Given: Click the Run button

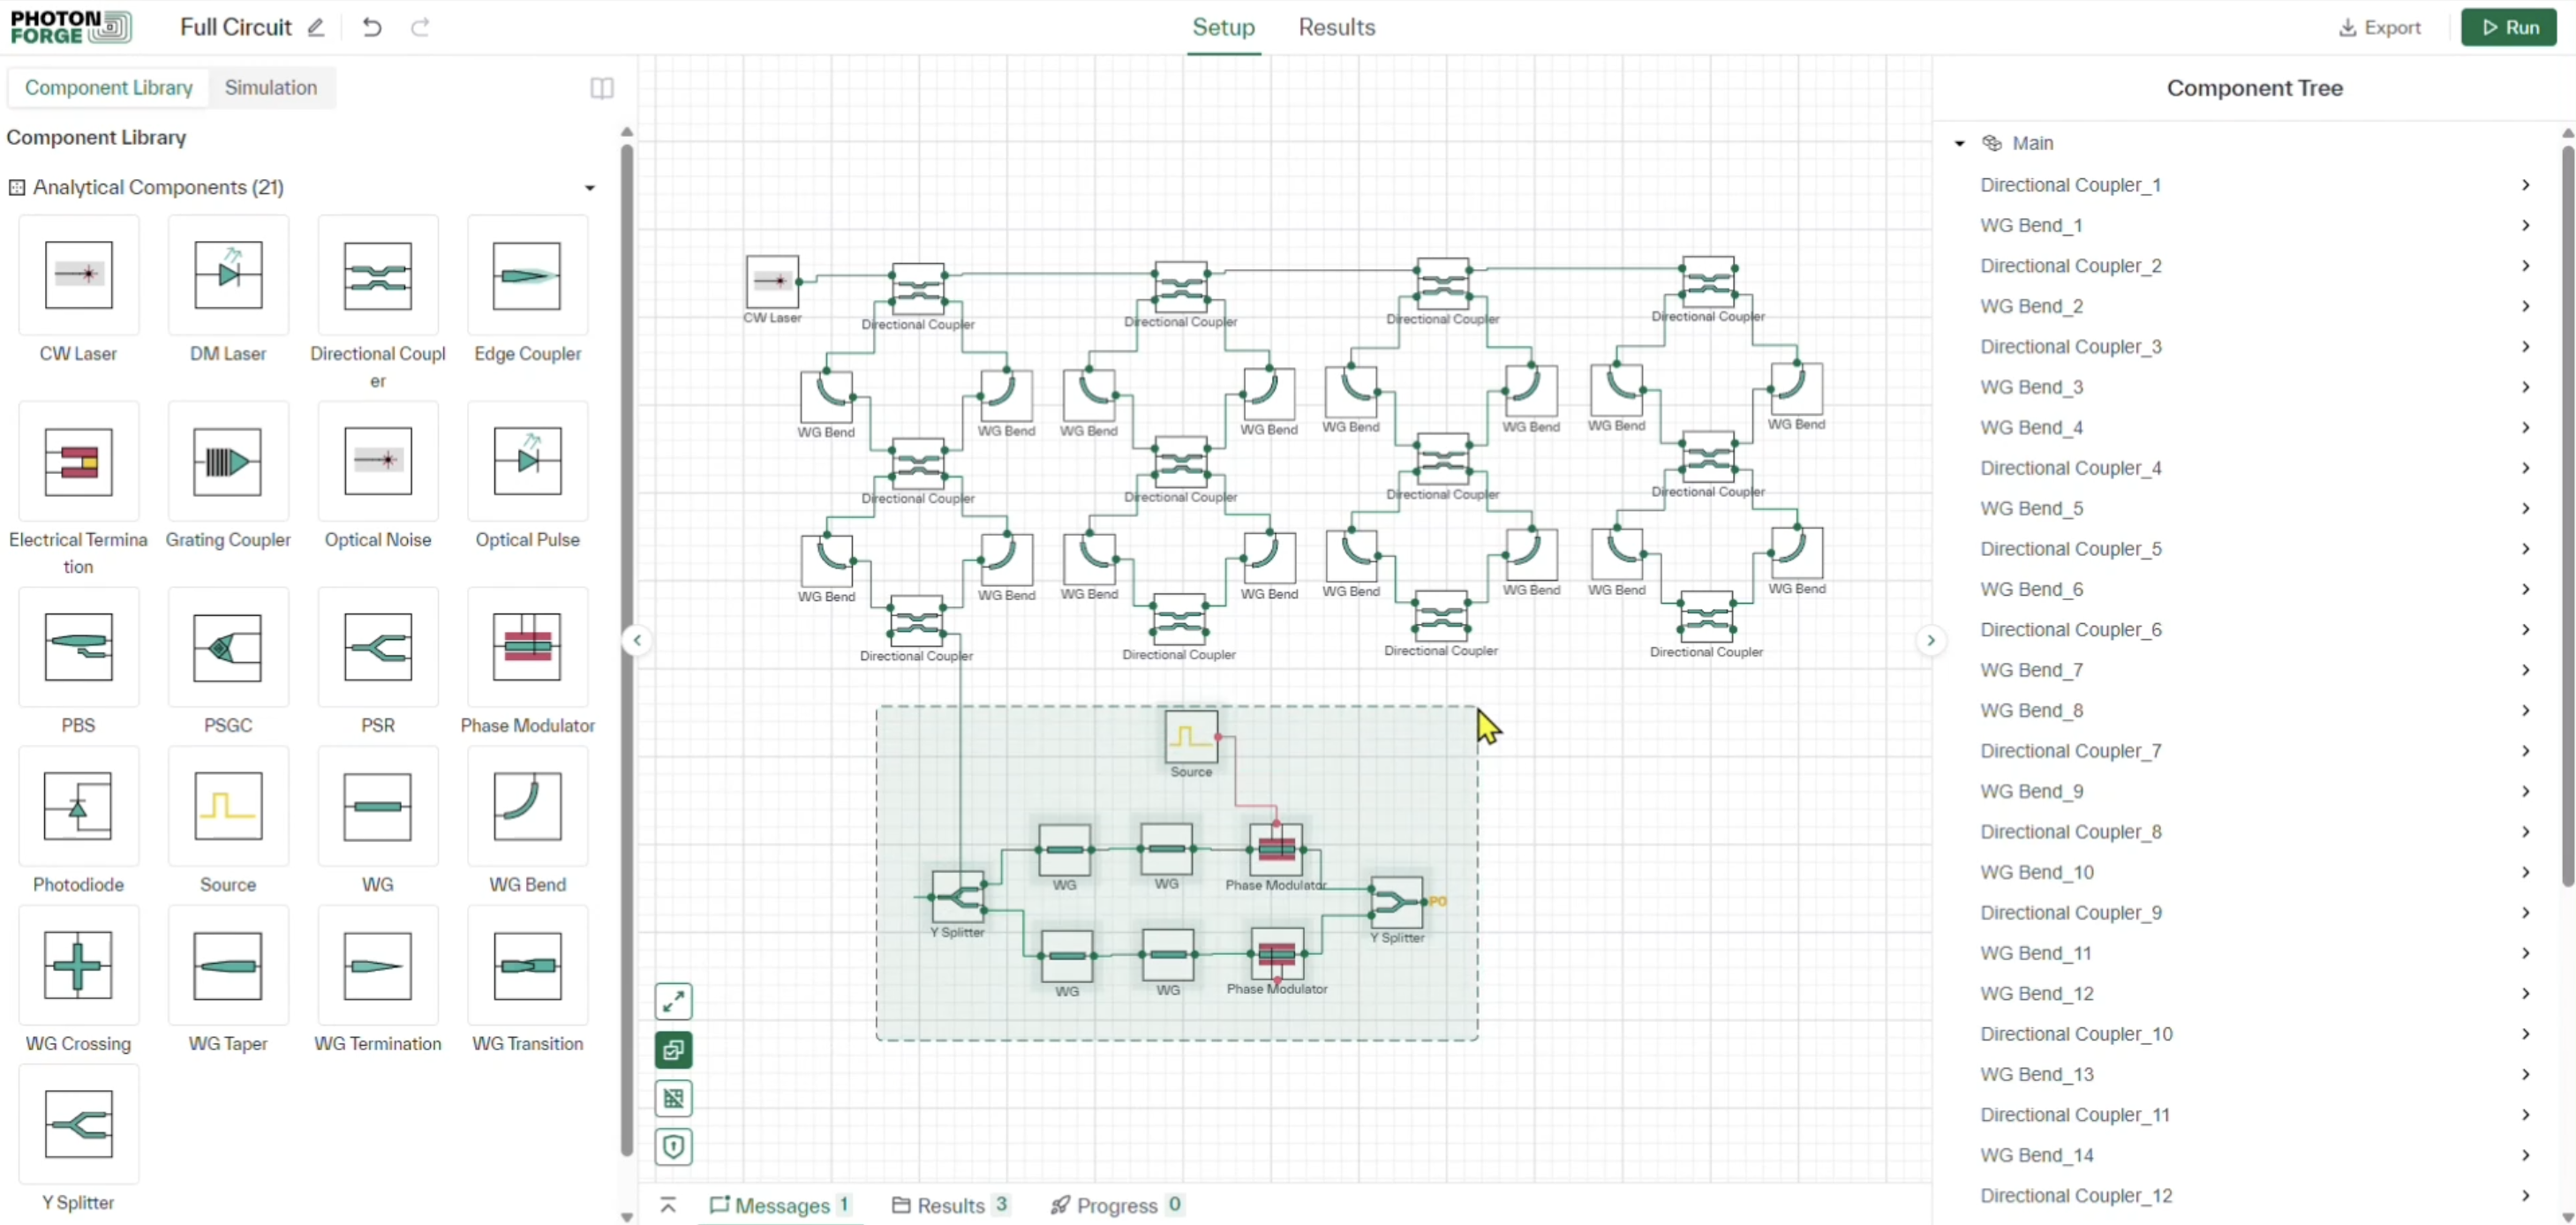Looking at the screenshot, I should (x=2510, y=27).
